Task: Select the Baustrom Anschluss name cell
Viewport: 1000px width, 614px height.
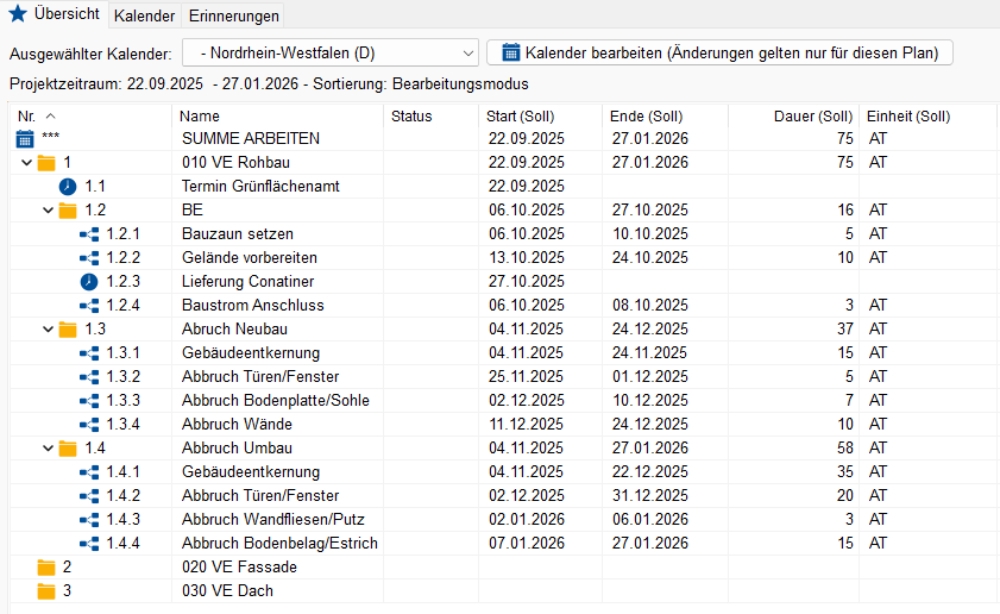Action: [277, 305]
